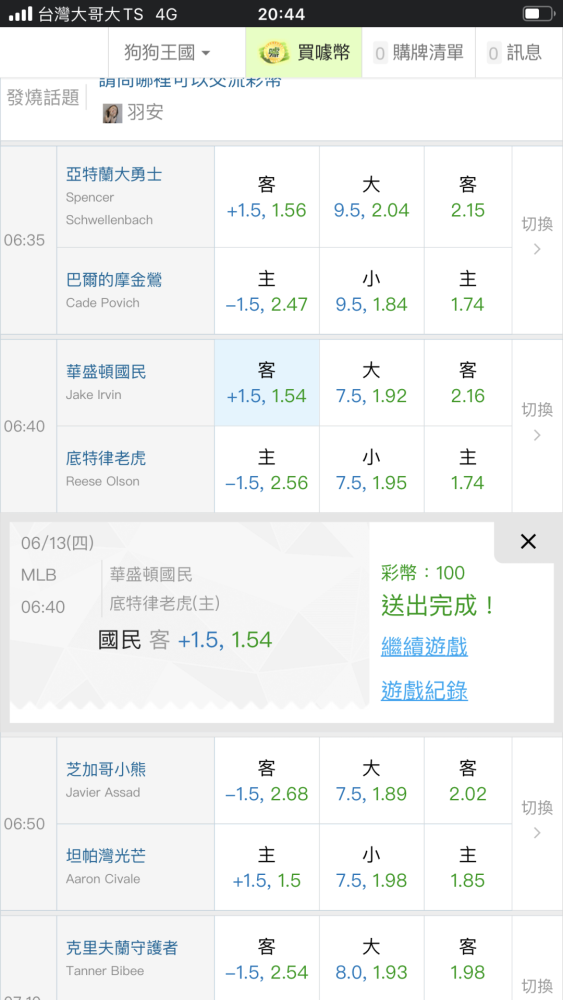Select 華盛頓國民 team name
The height and width of the screenshot is (1000, 563).
[106, 371]
